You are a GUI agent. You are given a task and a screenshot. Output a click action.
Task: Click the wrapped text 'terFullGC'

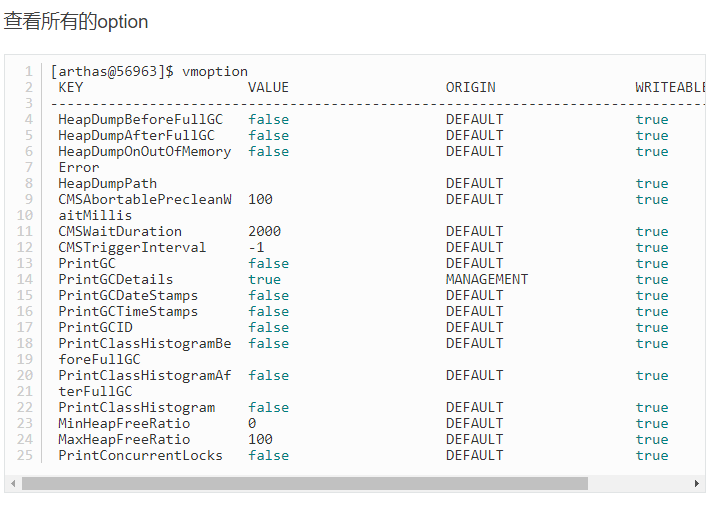[x=95, y=391]
